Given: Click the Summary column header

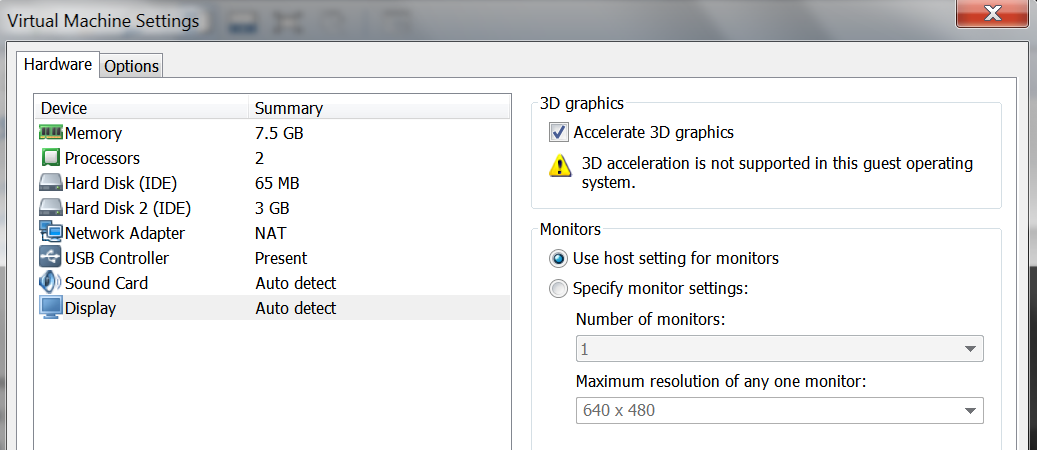Looking at the screenshot, I should pos(289,108).
